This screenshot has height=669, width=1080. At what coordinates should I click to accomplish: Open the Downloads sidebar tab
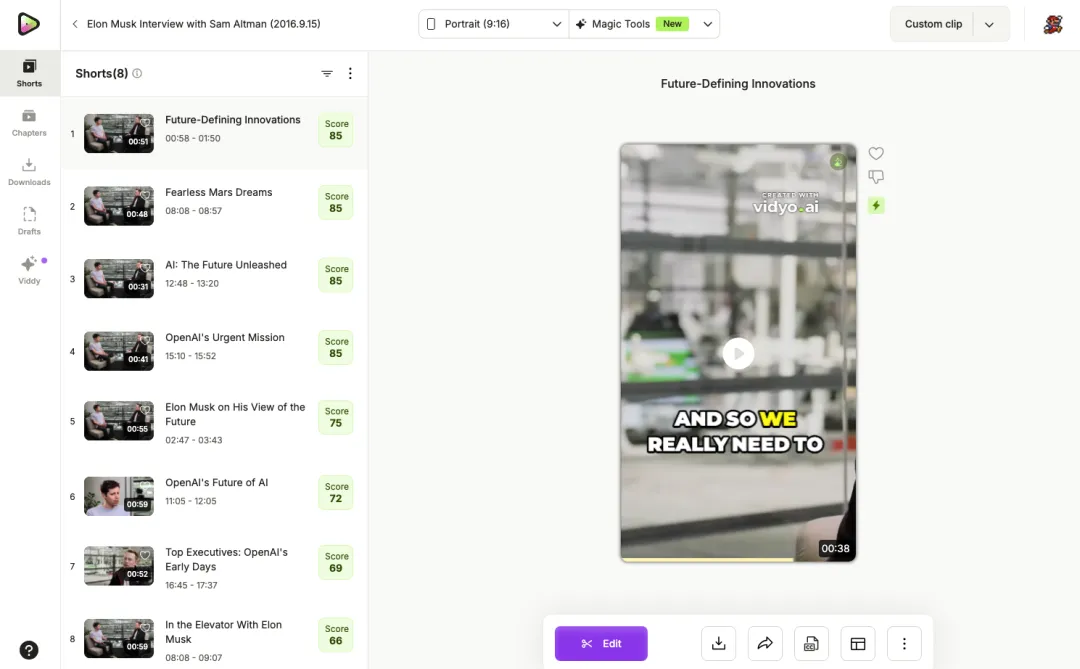click(29, 172)
